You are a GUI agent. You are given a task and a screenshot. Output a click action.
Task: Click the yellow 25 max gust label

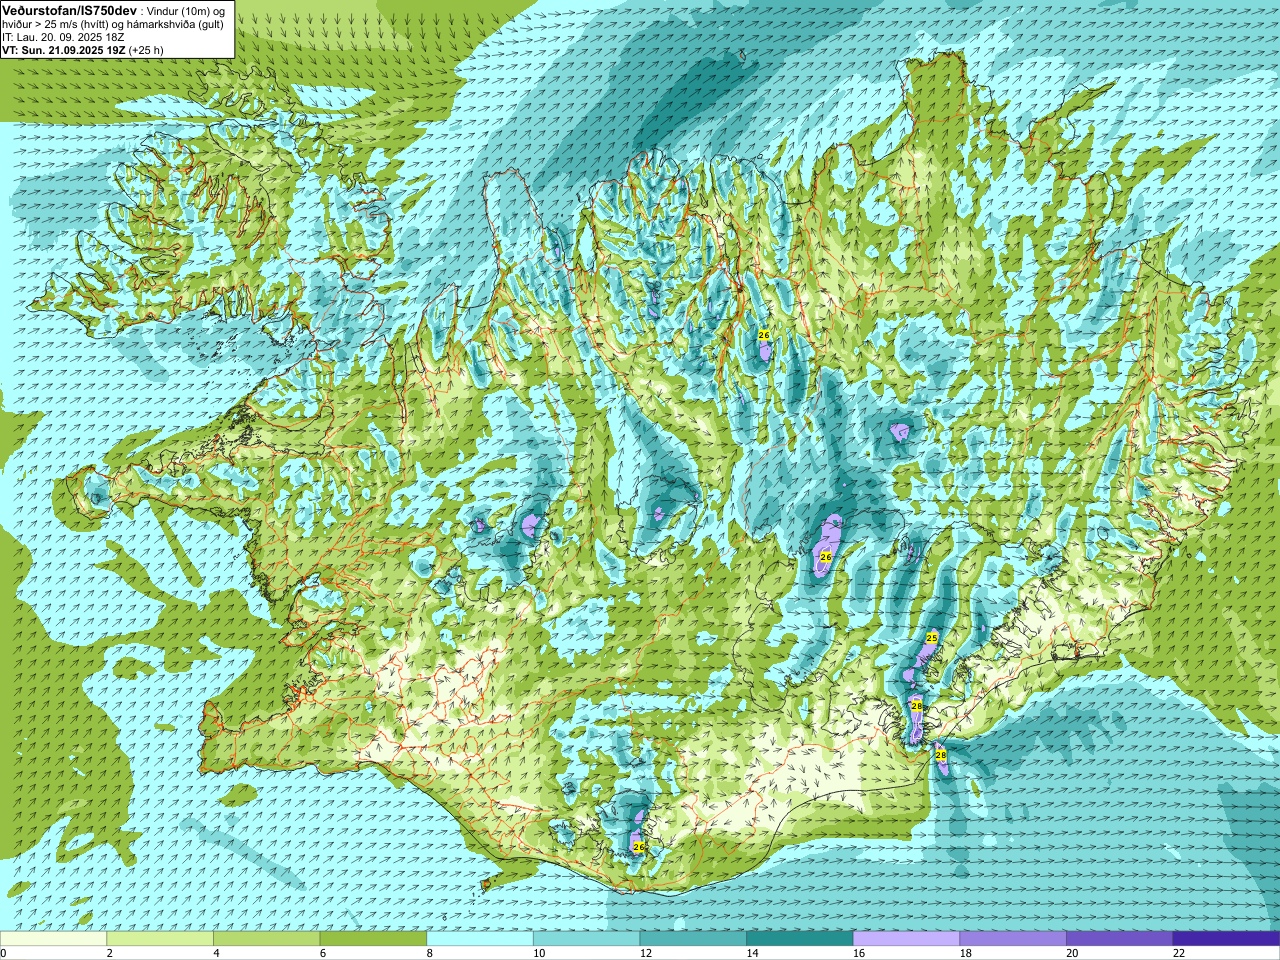[932, 638]
